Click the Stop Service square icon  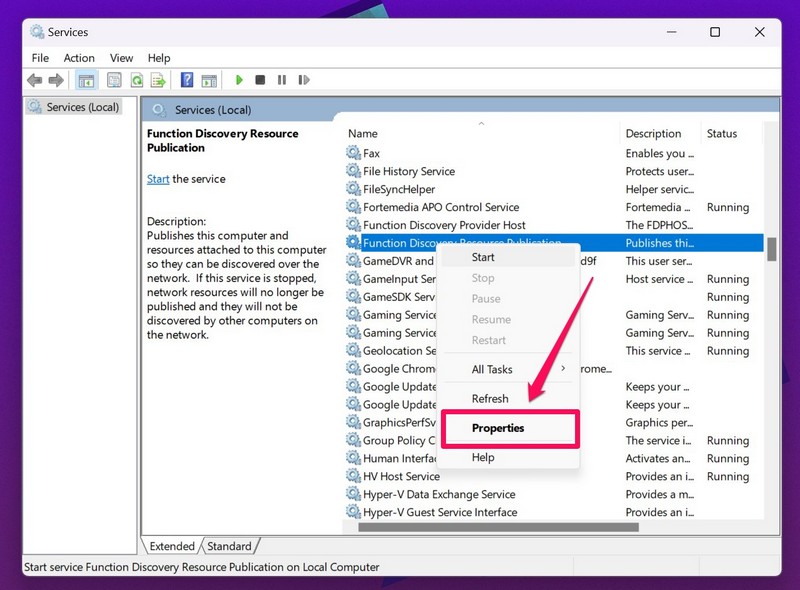pos(260,80)
